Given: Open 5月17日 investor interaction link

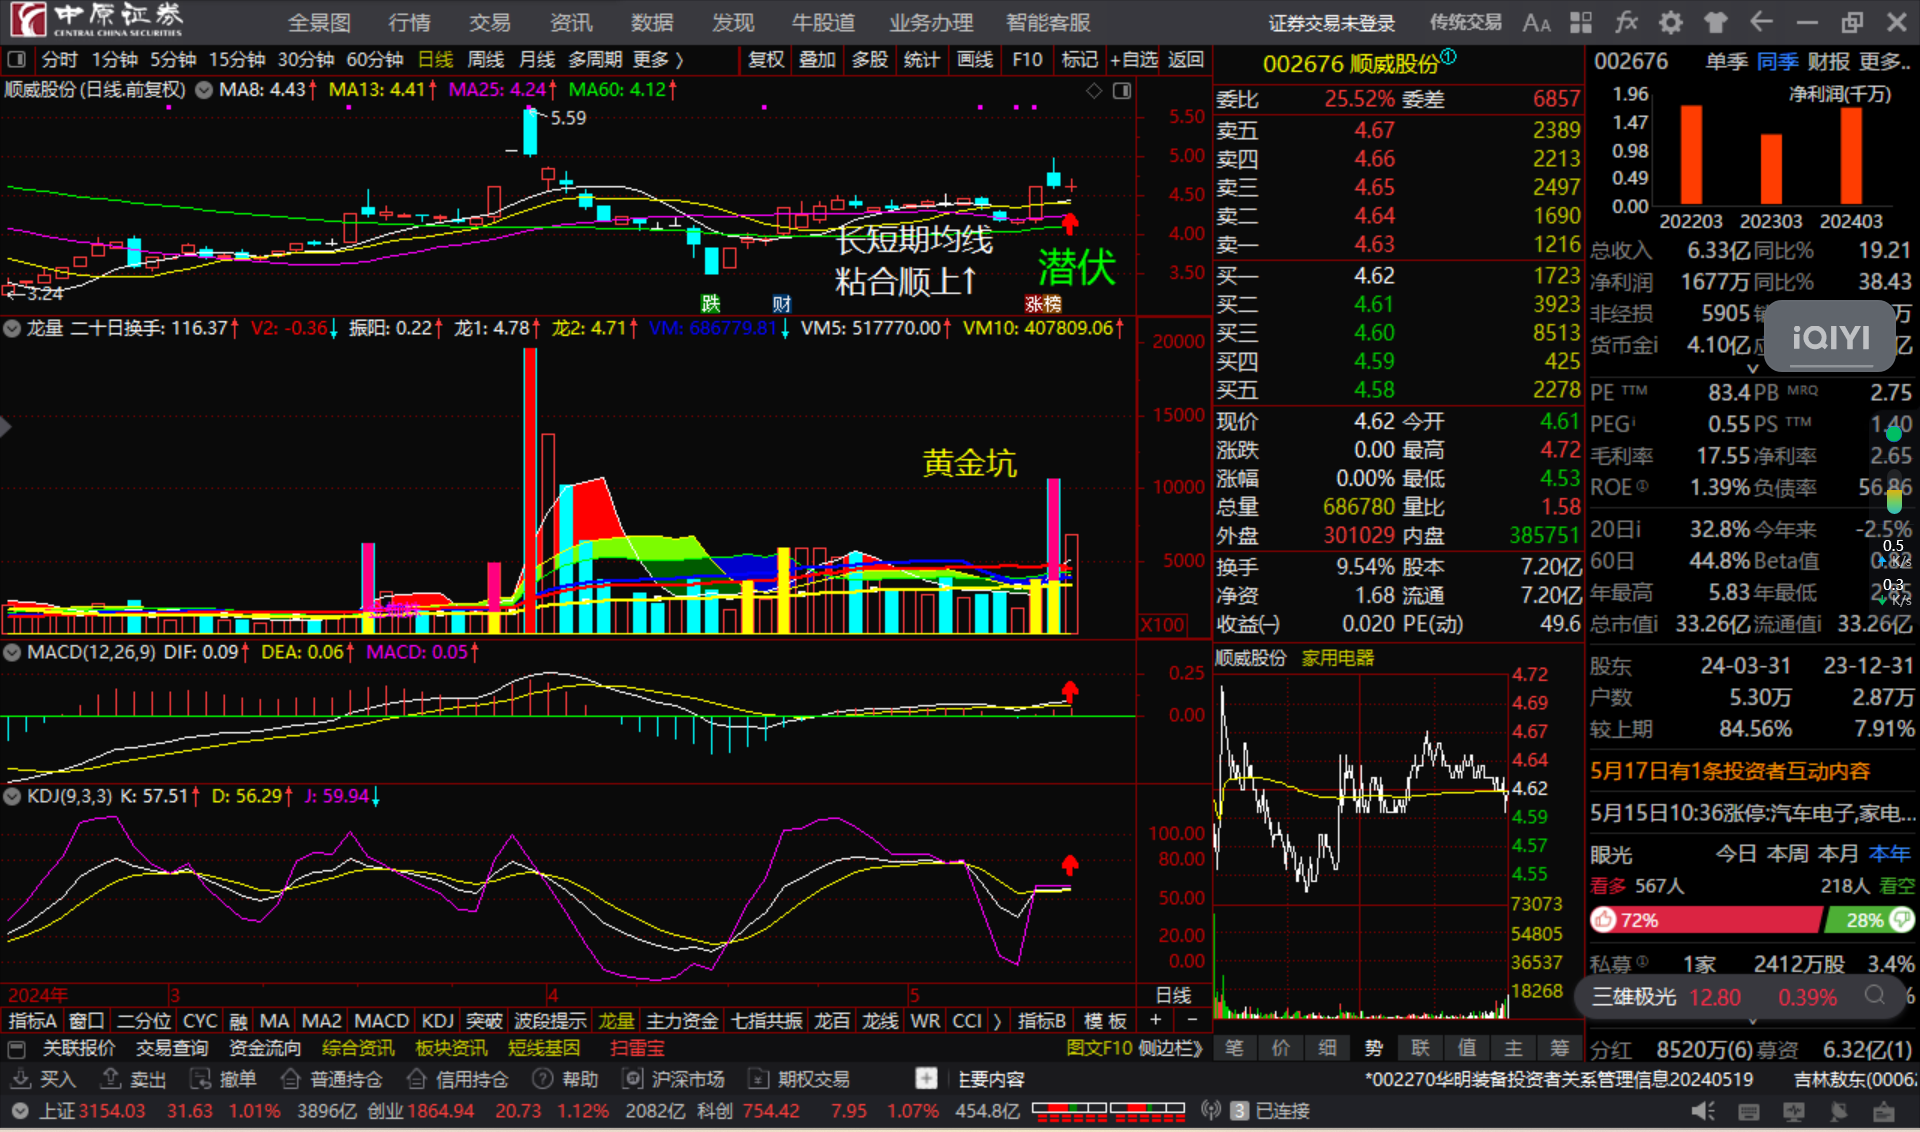Looking at the screenshot, I should pyautogui.click(x=1730, y=771).
